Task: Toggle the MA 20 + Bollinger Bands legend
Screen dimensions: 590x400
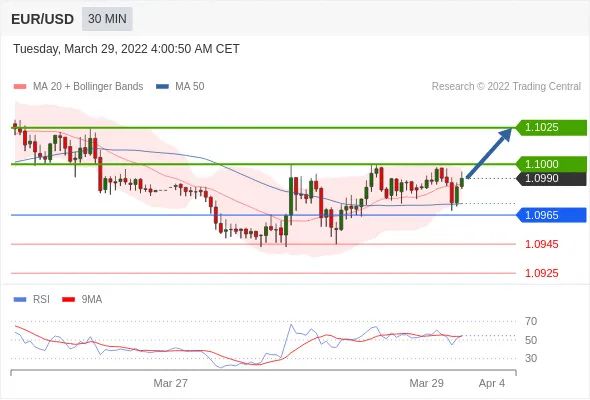Action: [x=78, y=87]
